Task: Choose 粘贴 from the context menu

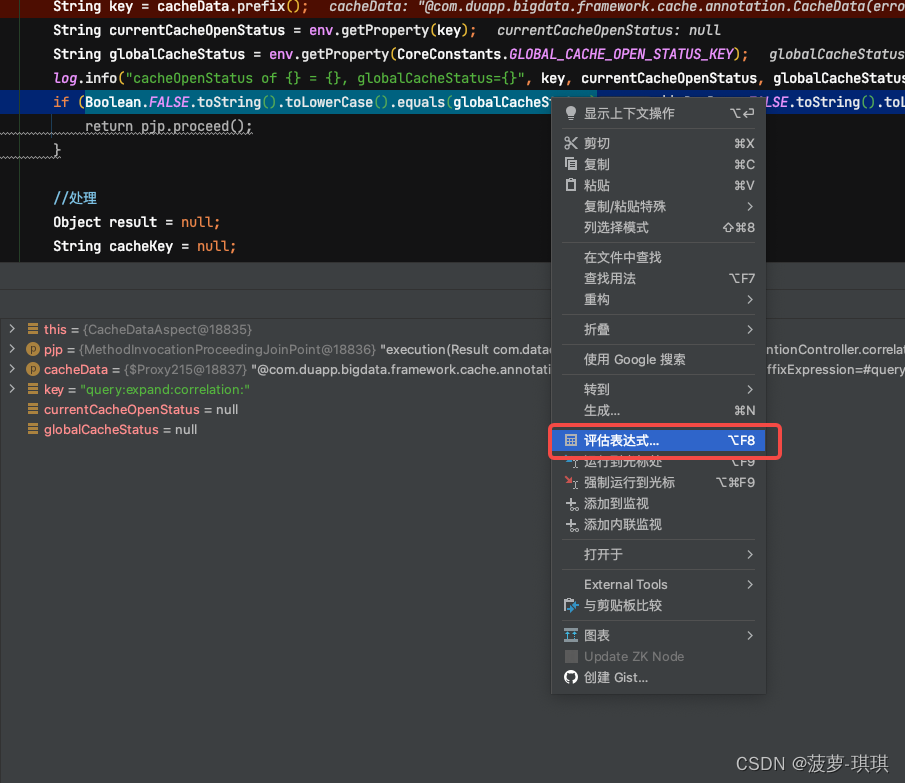Action: point(659,185)
